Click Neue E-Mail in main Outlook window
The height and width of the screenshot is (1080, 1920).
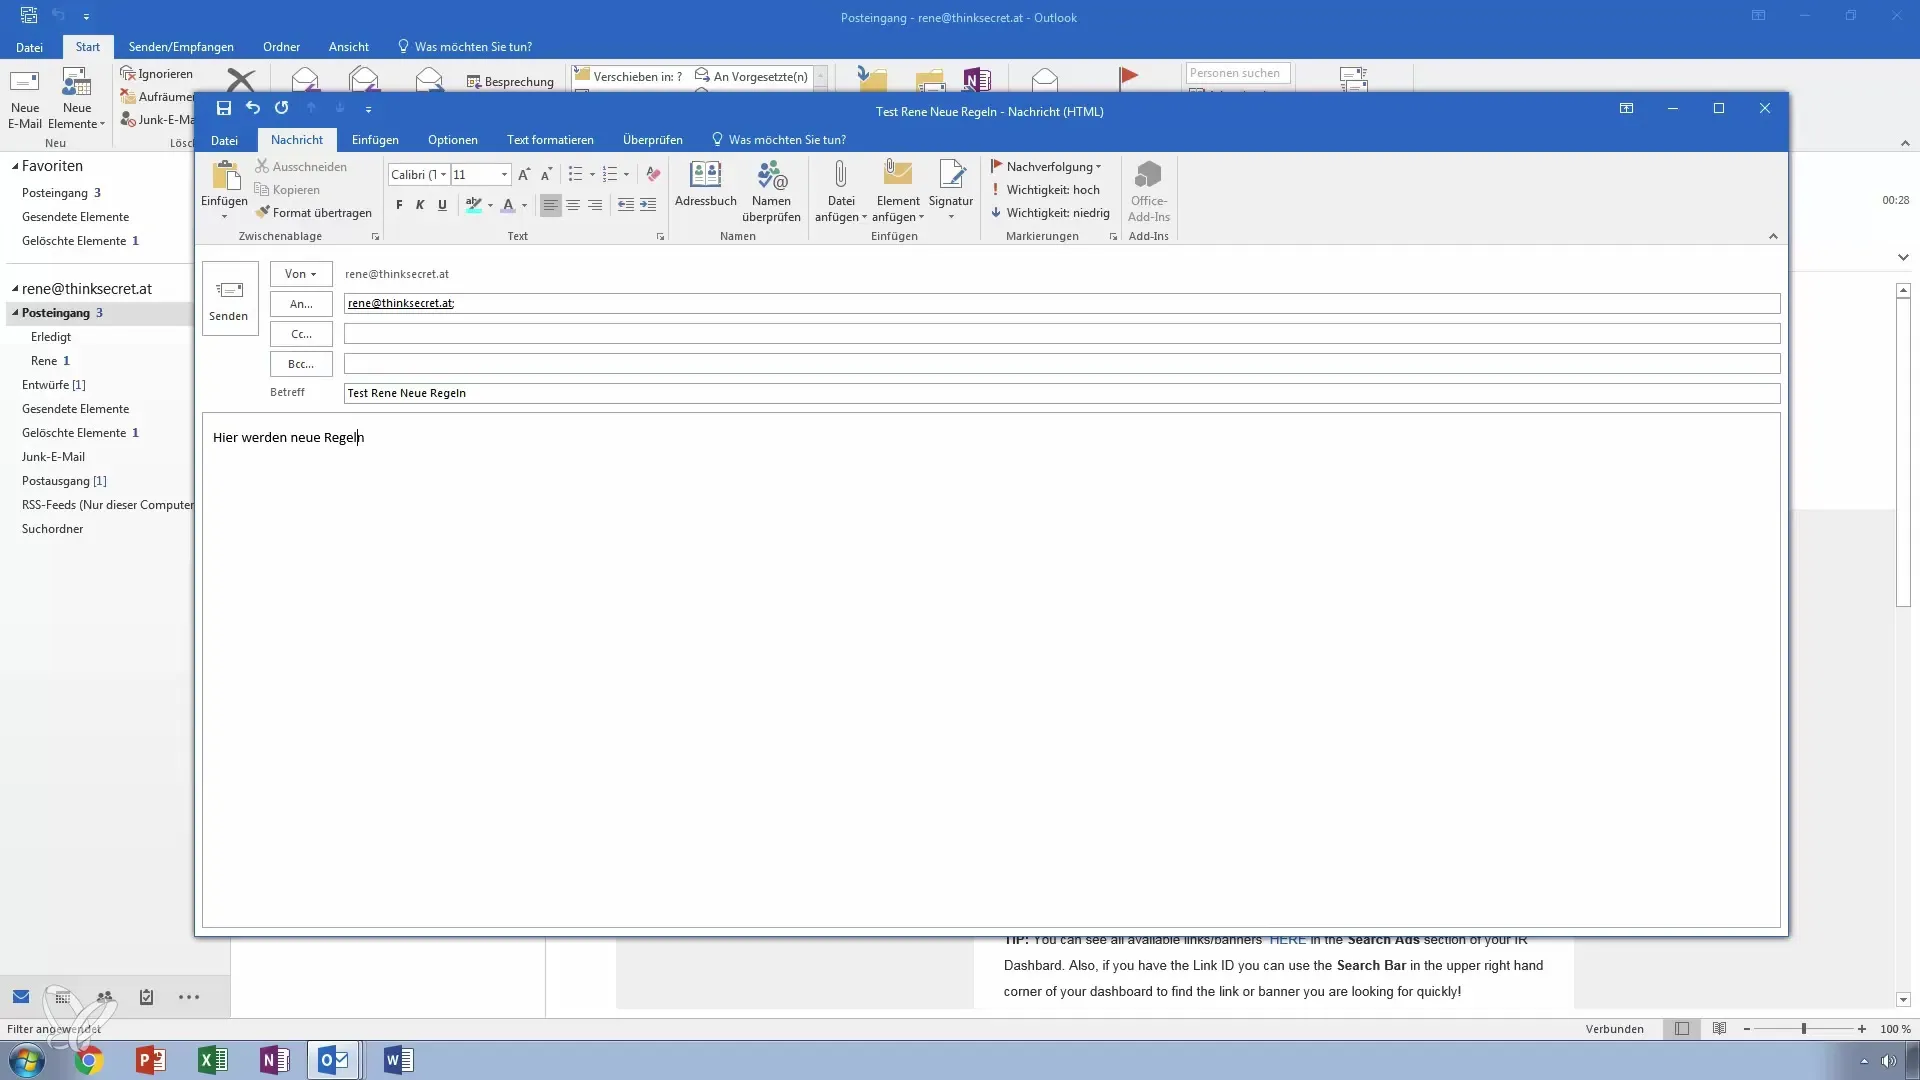point(25,99)
